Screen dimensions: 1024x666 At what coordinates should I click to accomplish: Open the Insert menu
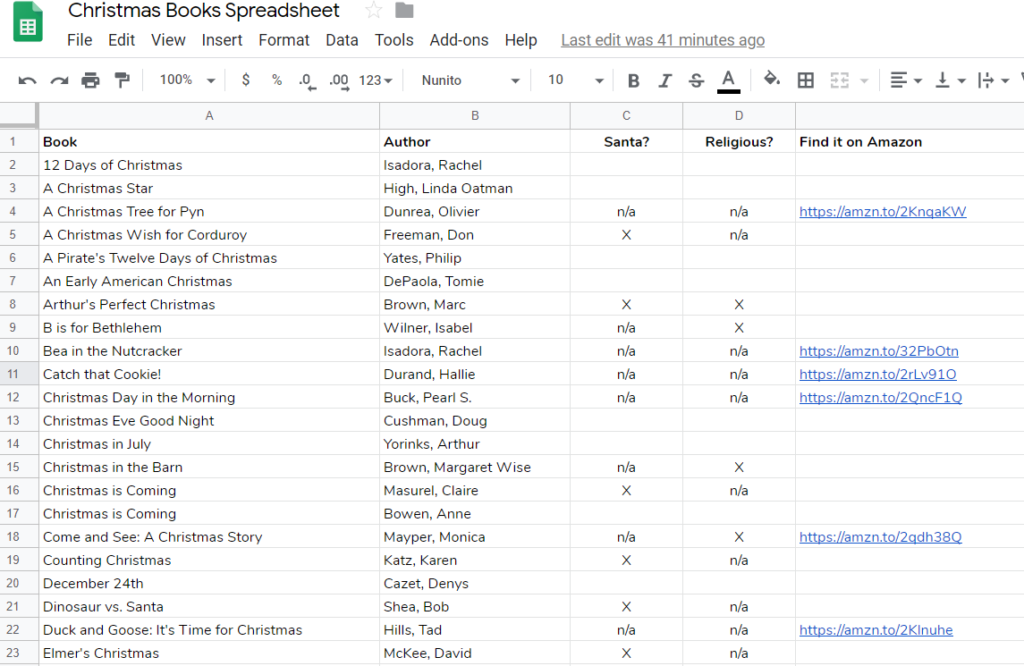click(x=222, y=40)
